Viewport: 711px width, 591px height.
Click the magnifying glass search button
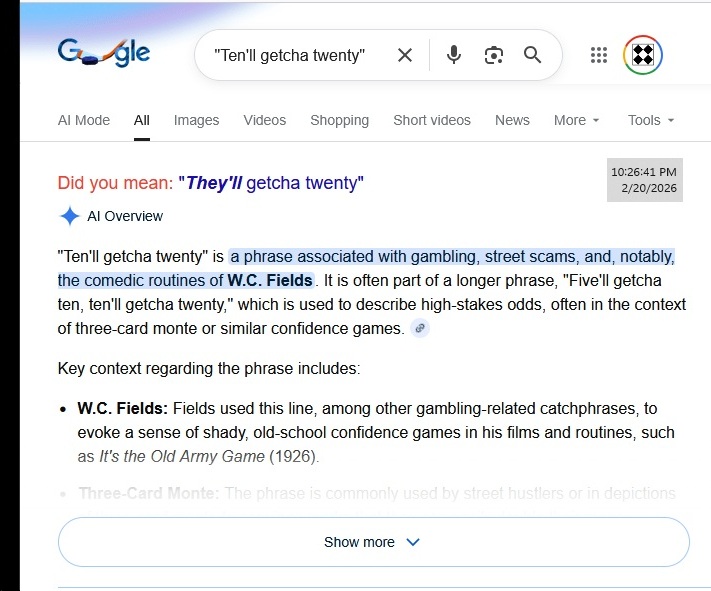[532, 55]
